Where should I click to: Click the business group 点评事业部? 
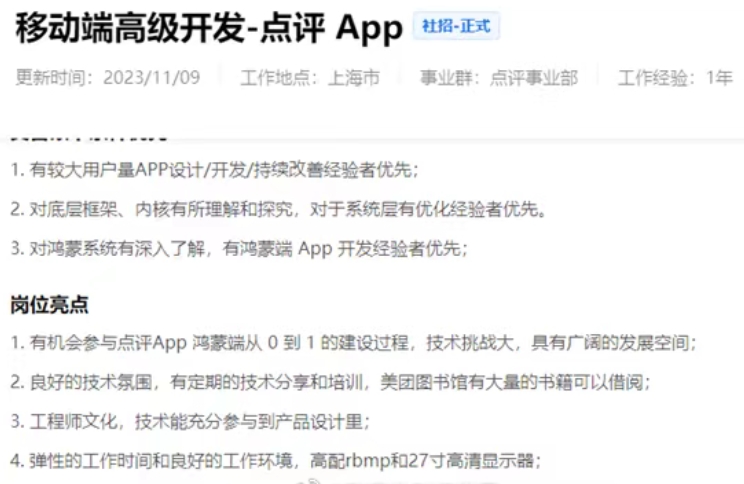533,77
